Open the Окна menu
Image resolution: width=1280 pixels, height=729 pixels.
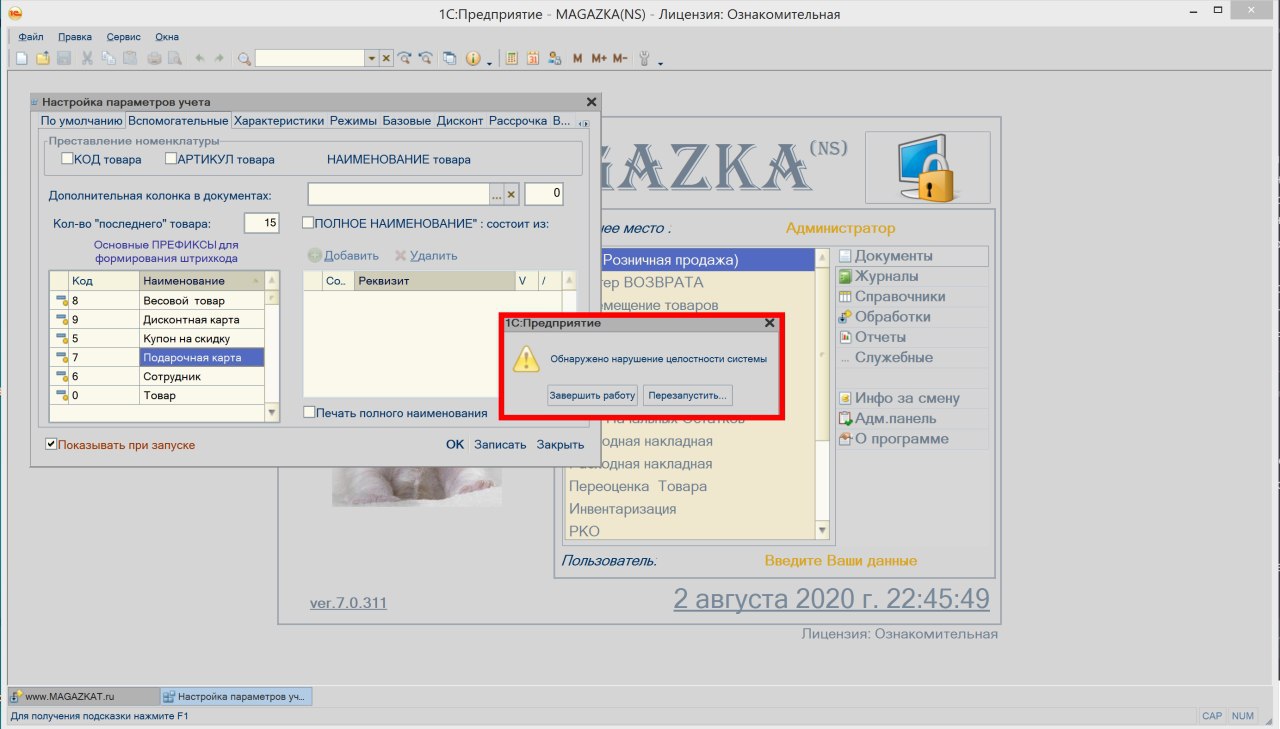[x=167, y=37]
